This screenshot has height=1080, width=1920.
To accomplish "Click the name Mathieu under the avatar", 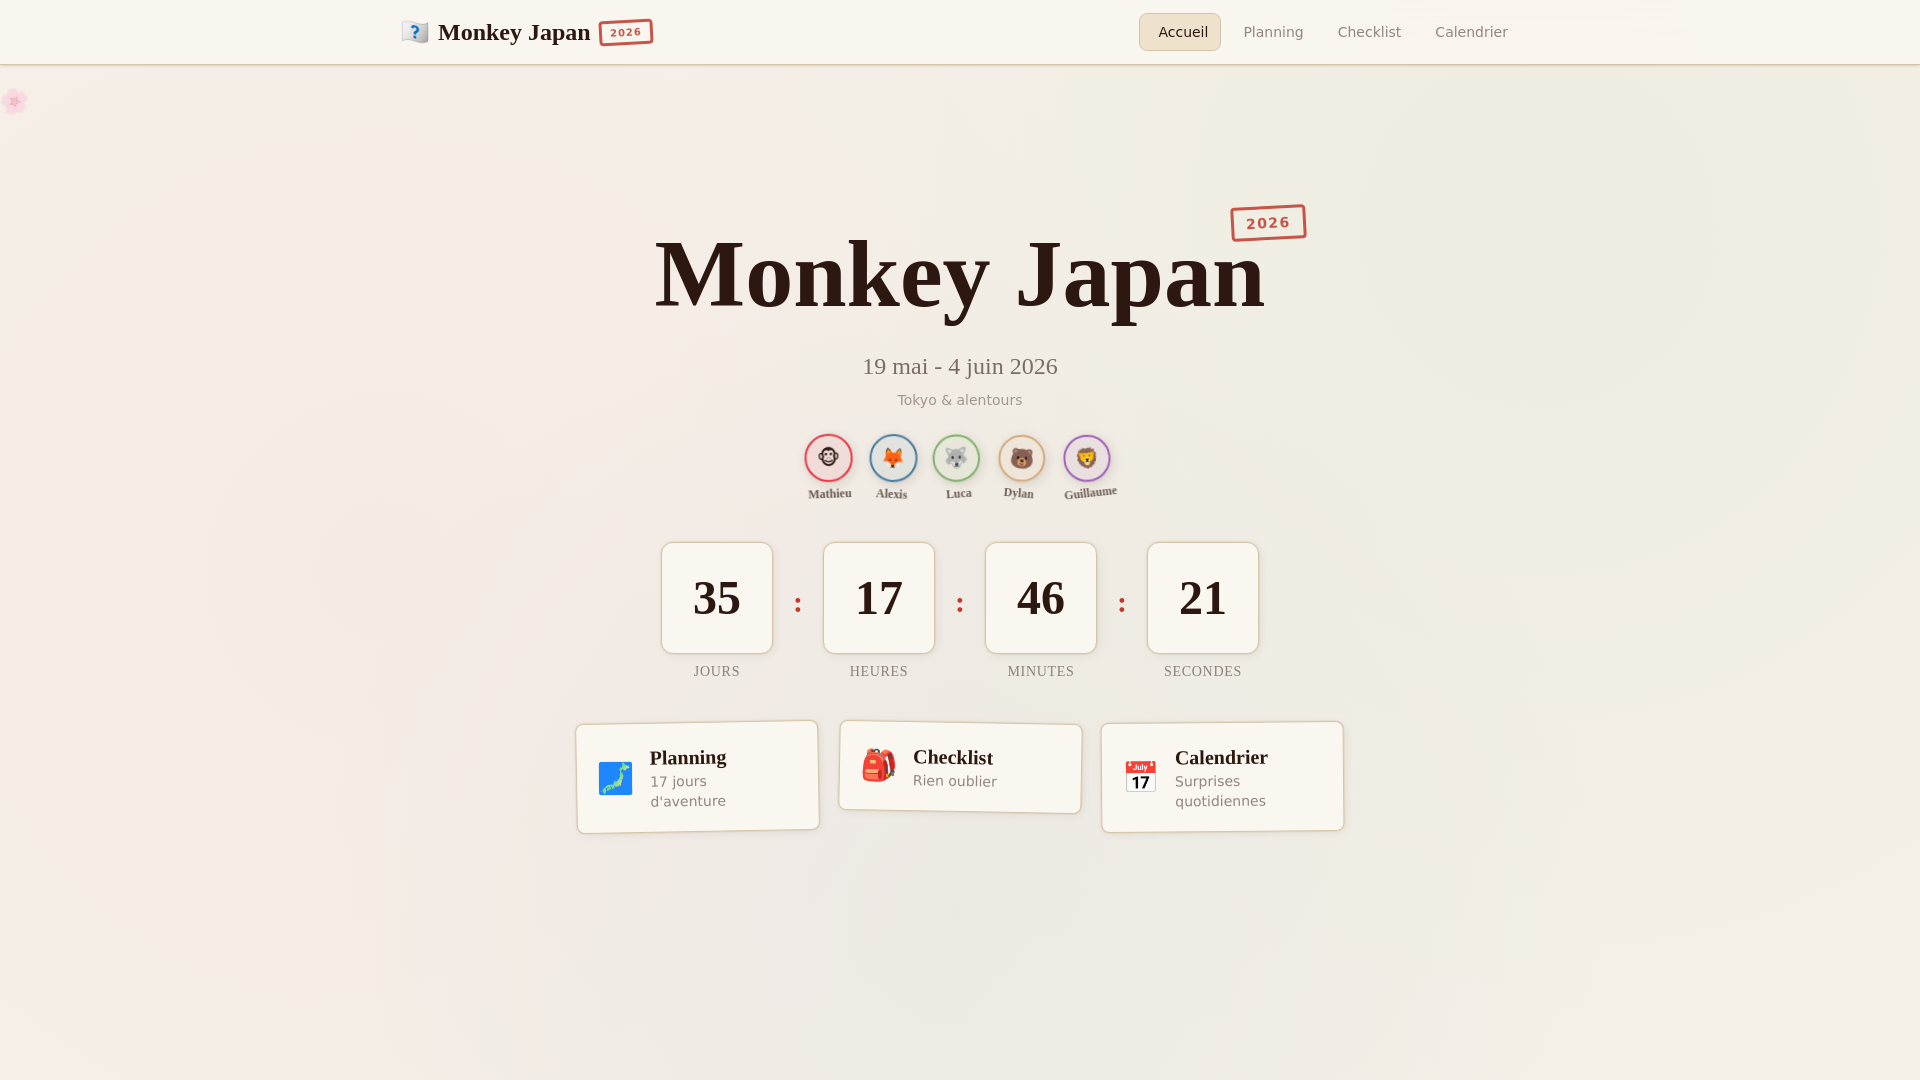I will (830, 493).
